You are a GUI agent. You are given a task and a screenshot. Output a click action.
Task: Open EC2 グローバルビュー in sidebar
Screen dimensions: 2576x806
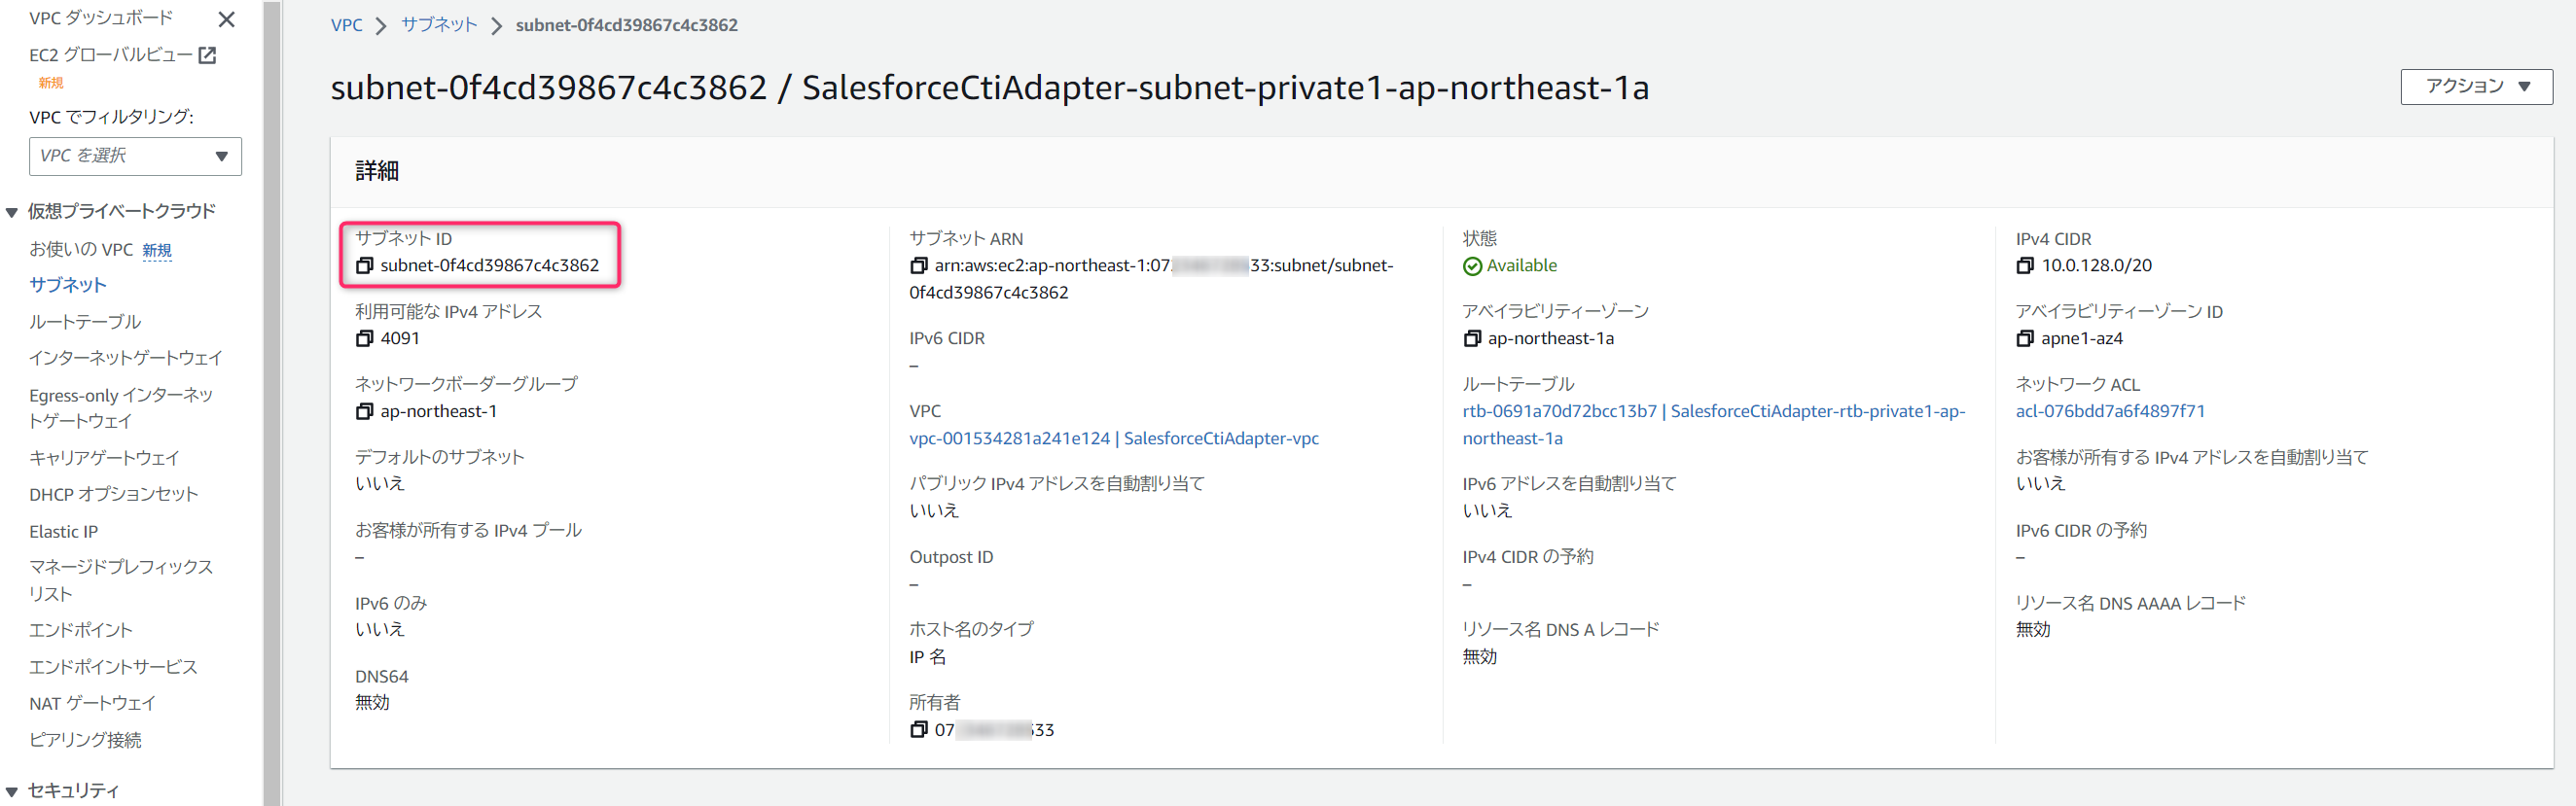[x=110, y=55]
